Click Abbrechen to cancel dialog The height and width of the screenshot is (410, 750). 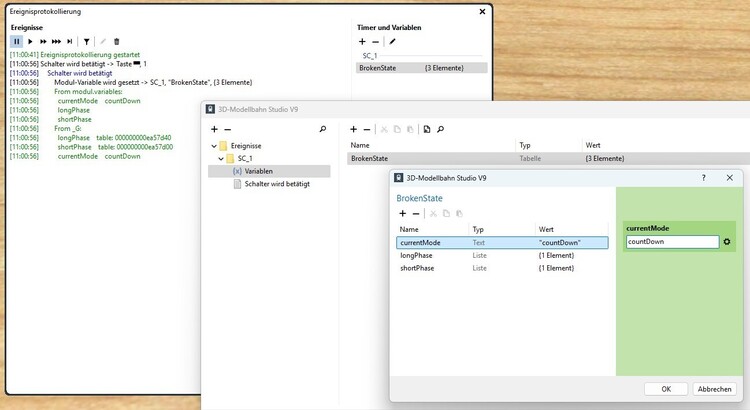[x=714, y=389]
